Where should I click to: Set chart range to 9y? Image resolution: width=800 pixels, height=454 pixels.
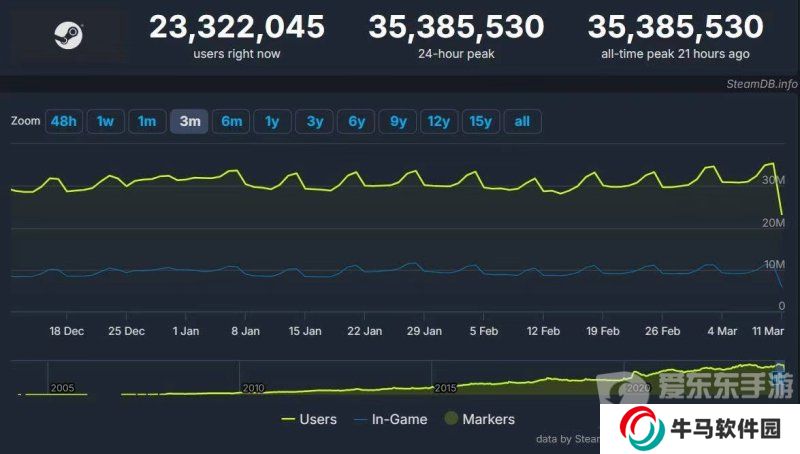click(398, 122)
